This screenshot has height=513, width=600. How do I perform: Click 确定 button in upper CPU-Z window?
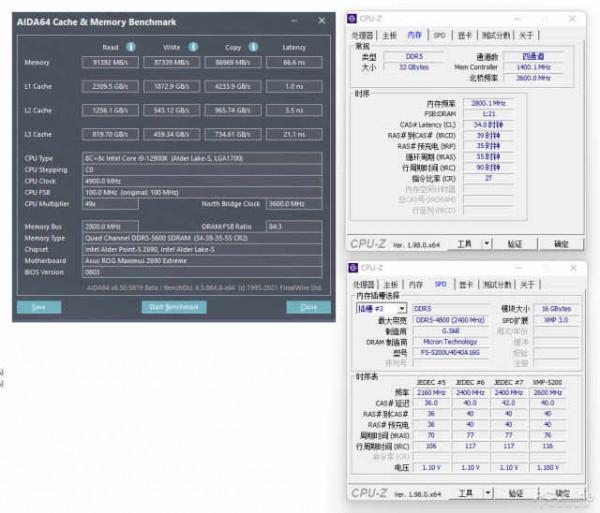(561, 244)
